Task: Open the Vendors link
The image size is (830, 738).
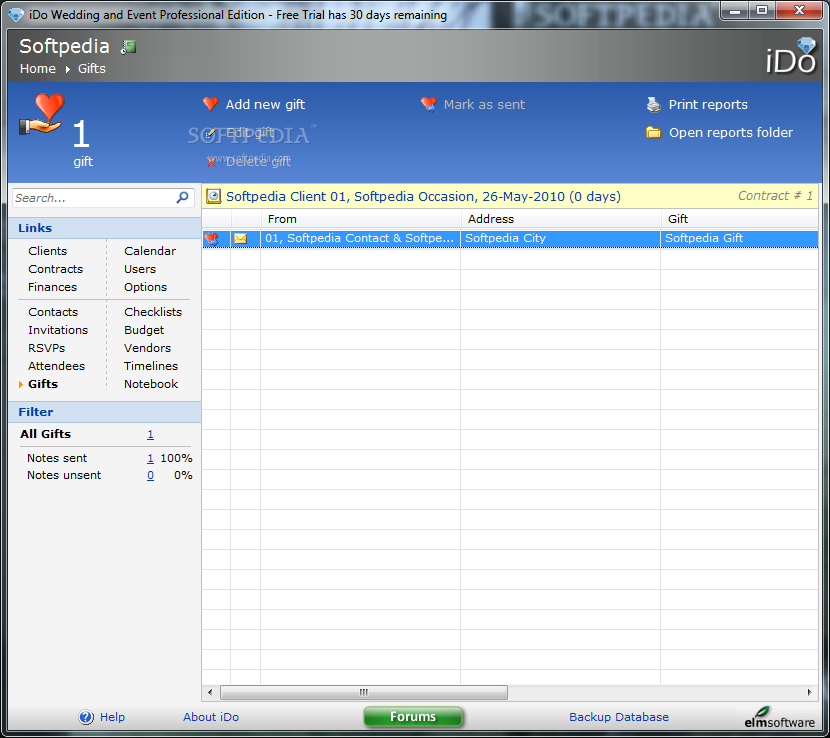Action: pyautogui.click(x=148, y=348)
